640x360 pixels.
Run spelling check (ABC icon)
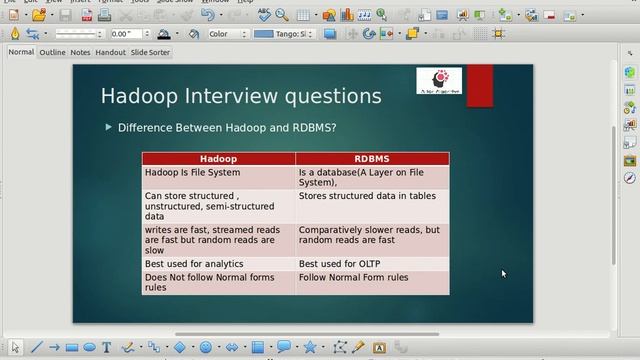click(264, 15)
